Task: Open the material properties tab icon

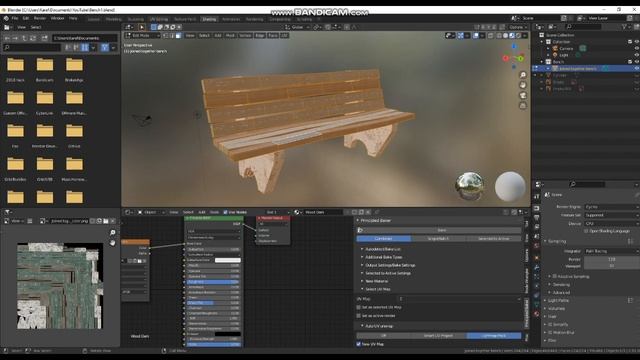Action: pos(537,313)
